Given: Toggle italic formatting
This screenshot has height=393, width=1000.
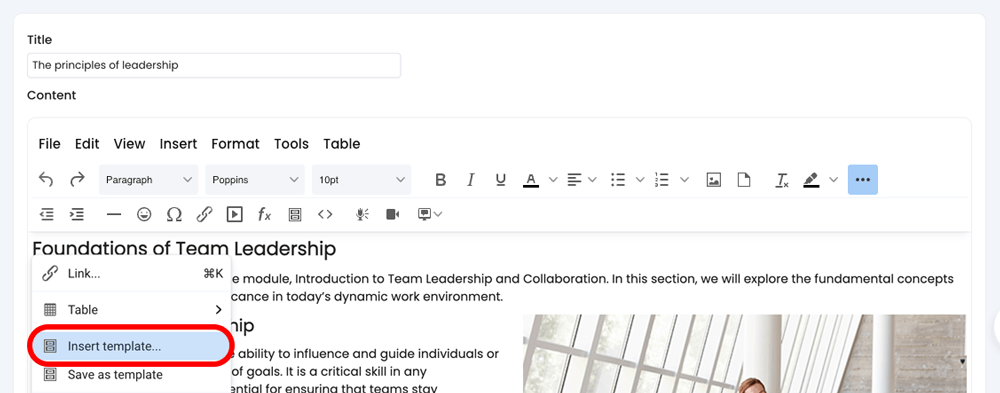Looking at the screenshot, I should click(471, 180).
